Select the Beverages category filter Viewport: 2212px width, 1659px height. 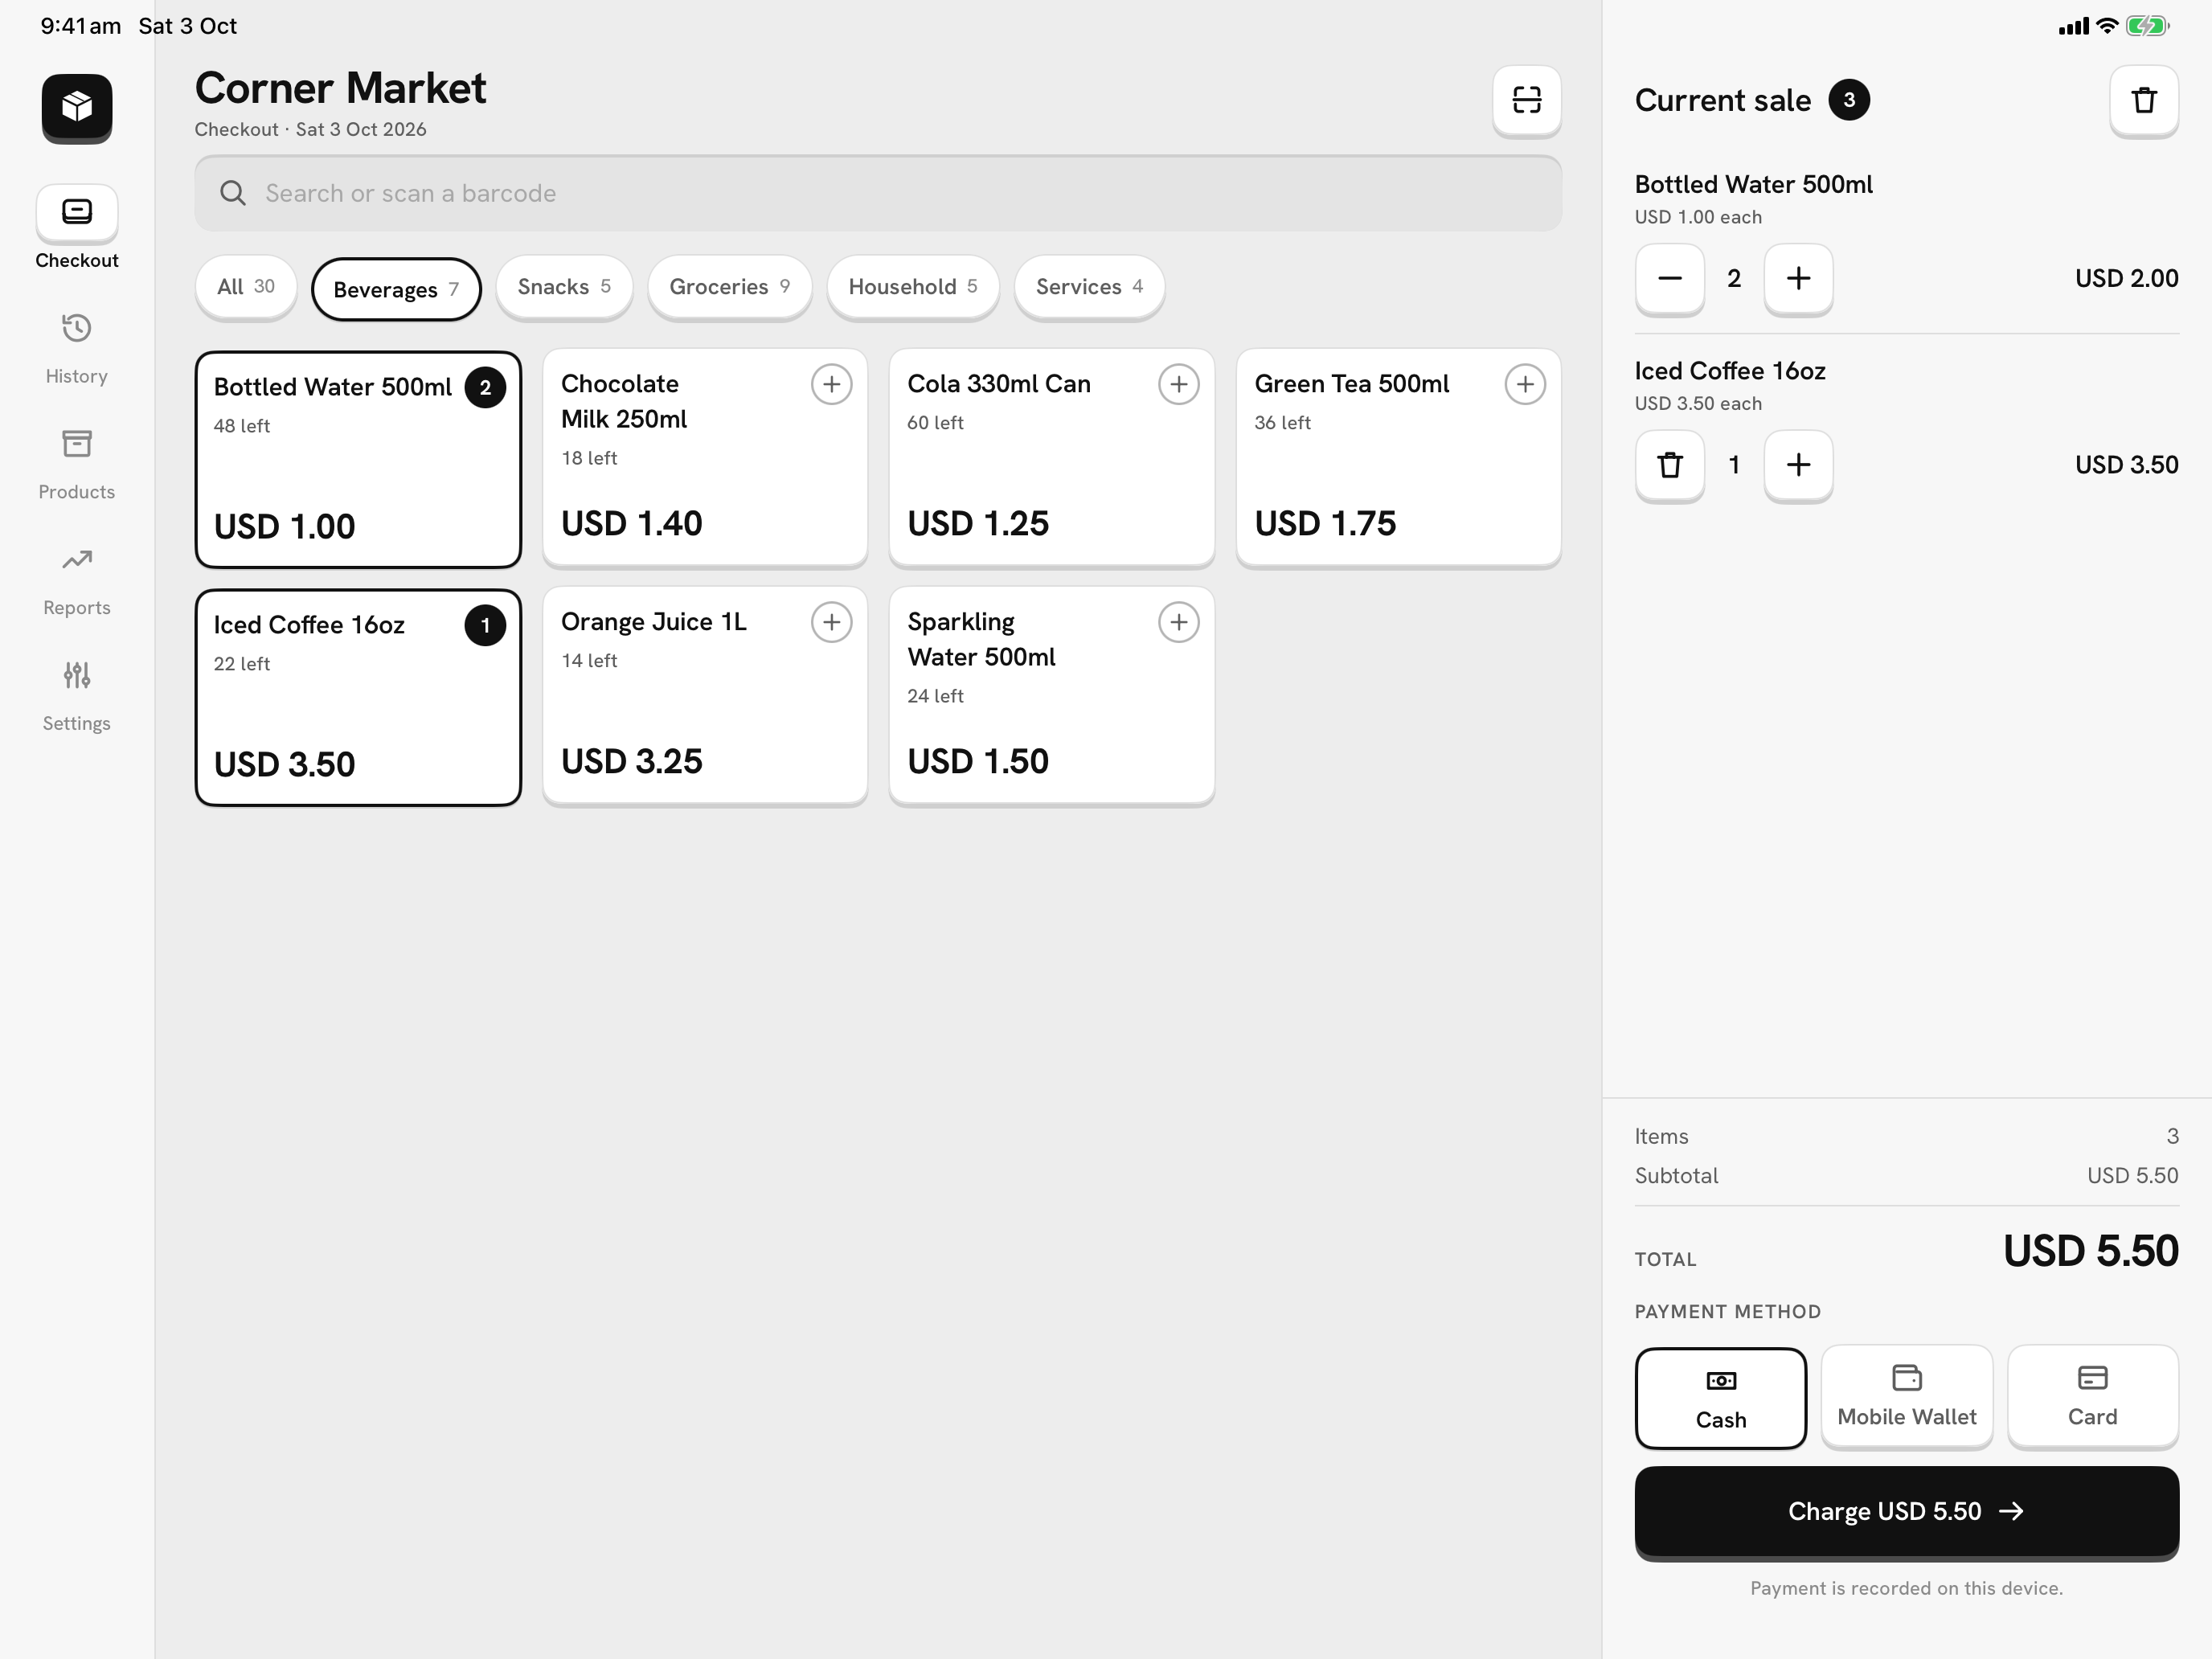[x=396, y=290]
